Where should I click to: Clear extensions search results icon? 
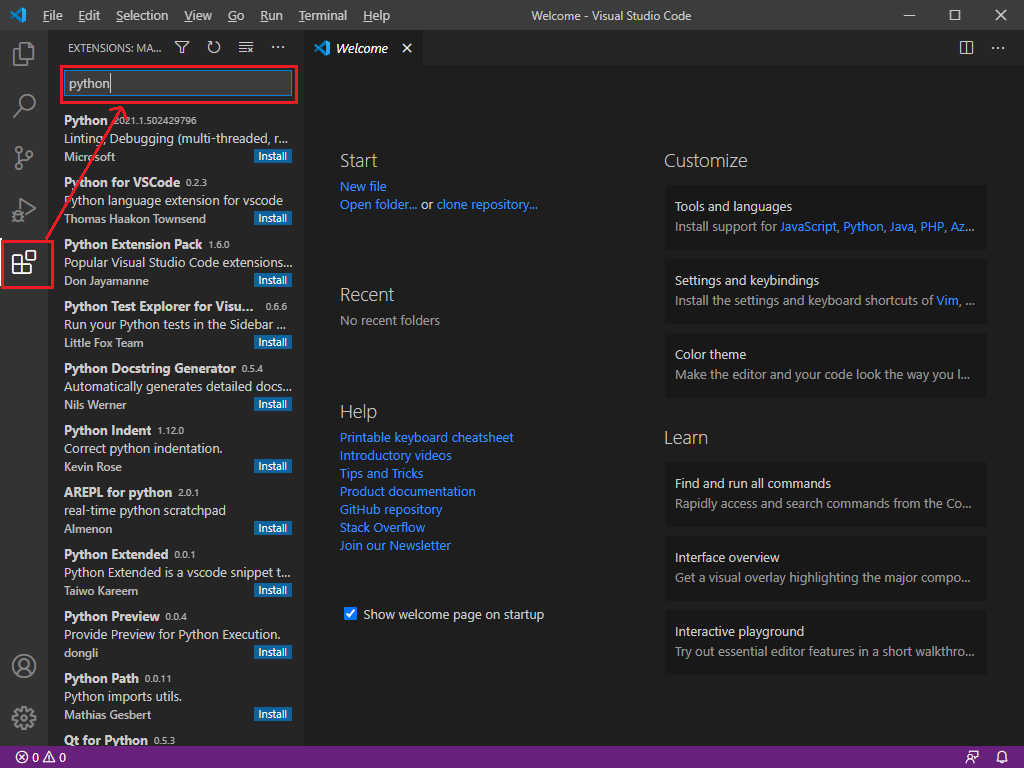(x=246, y=48)
